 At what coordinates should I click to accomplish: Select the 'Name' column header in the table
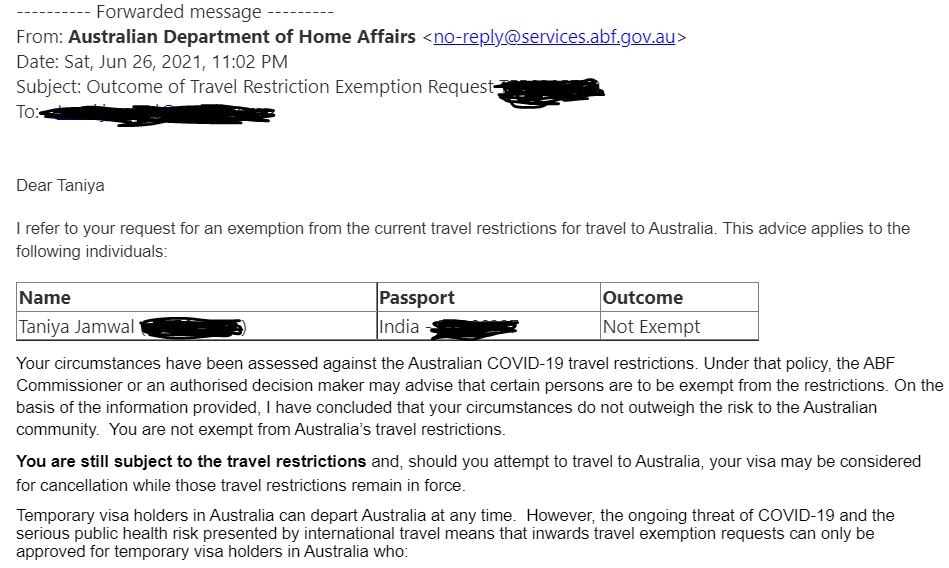(45, 298)
